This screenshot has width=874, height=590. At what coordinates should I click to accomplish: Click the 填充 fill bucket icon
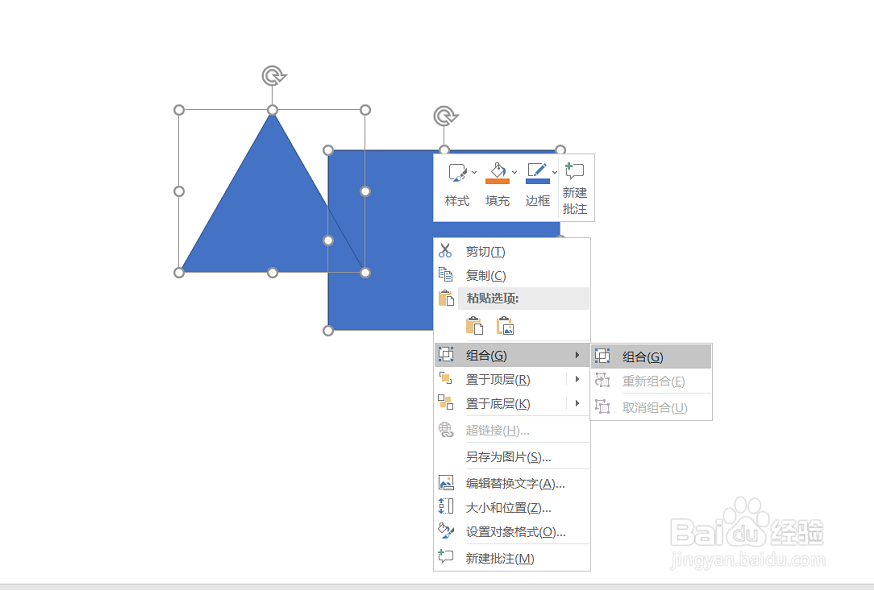pos(497,170)
